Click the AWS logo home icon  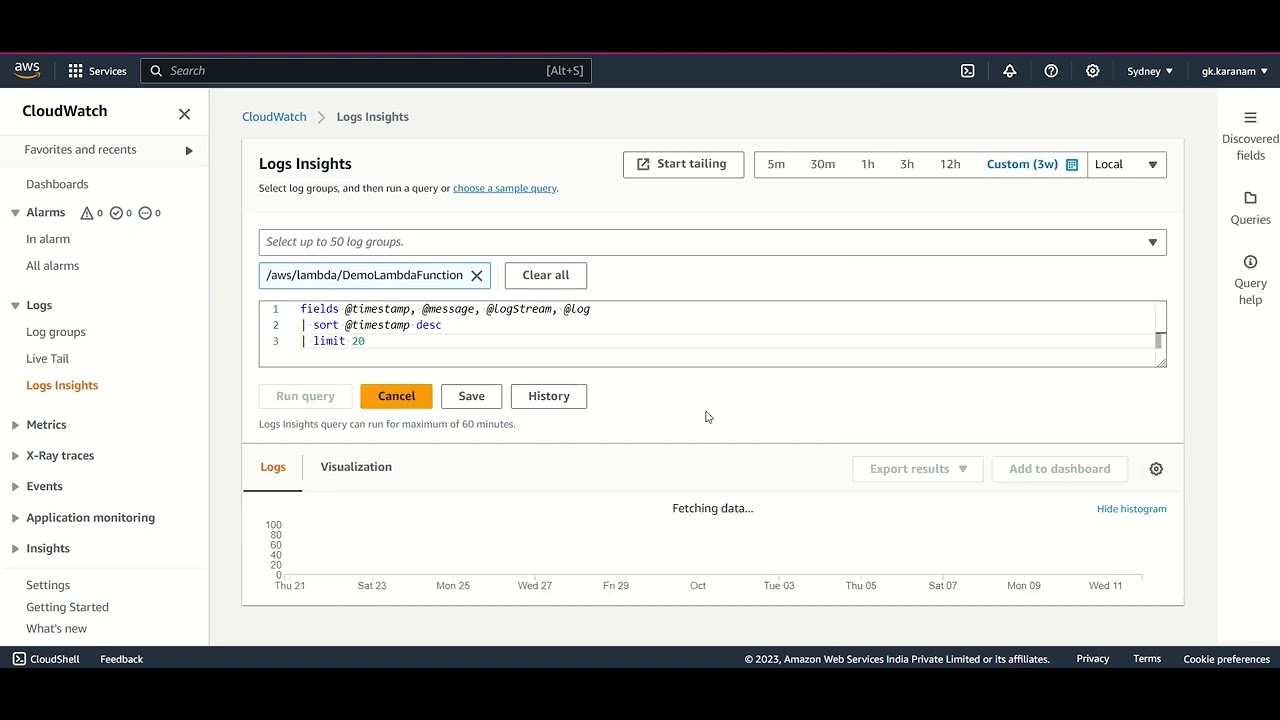(27, 70)
